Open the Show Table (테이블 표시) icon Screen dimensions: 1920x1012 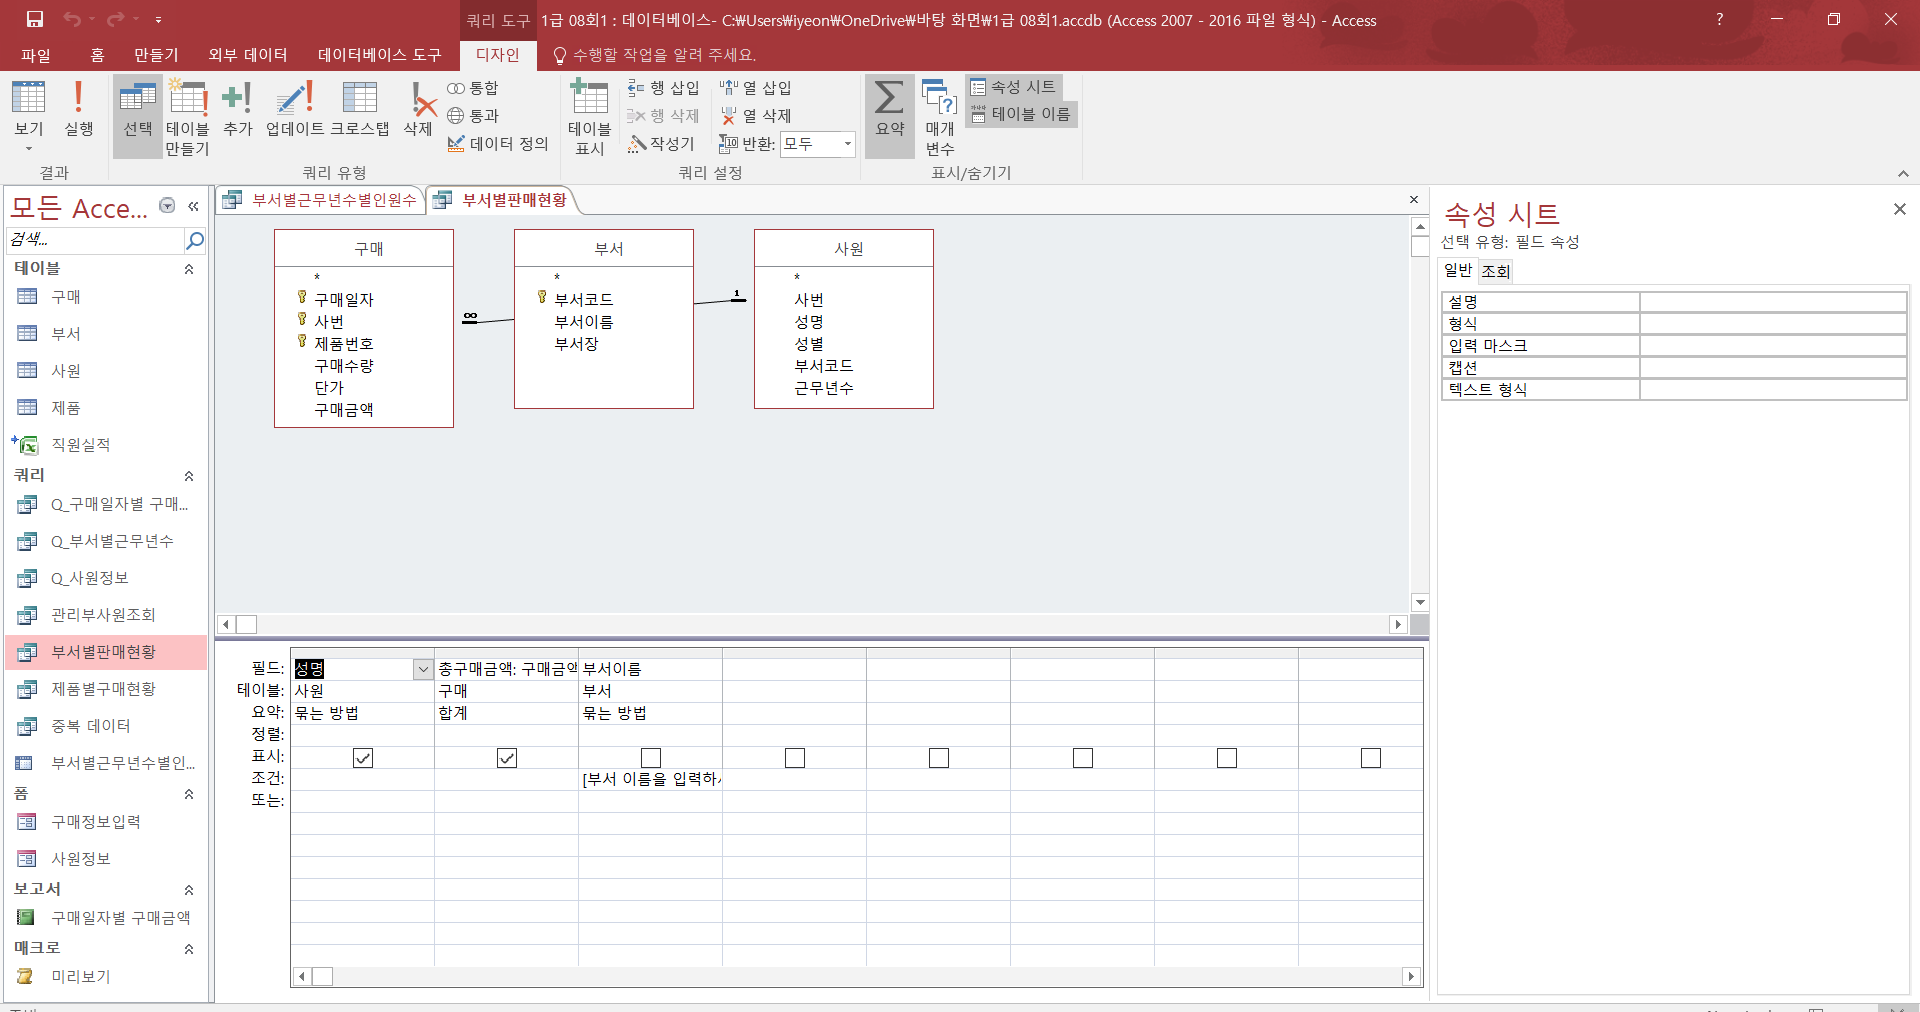click(x=589, y=116)
